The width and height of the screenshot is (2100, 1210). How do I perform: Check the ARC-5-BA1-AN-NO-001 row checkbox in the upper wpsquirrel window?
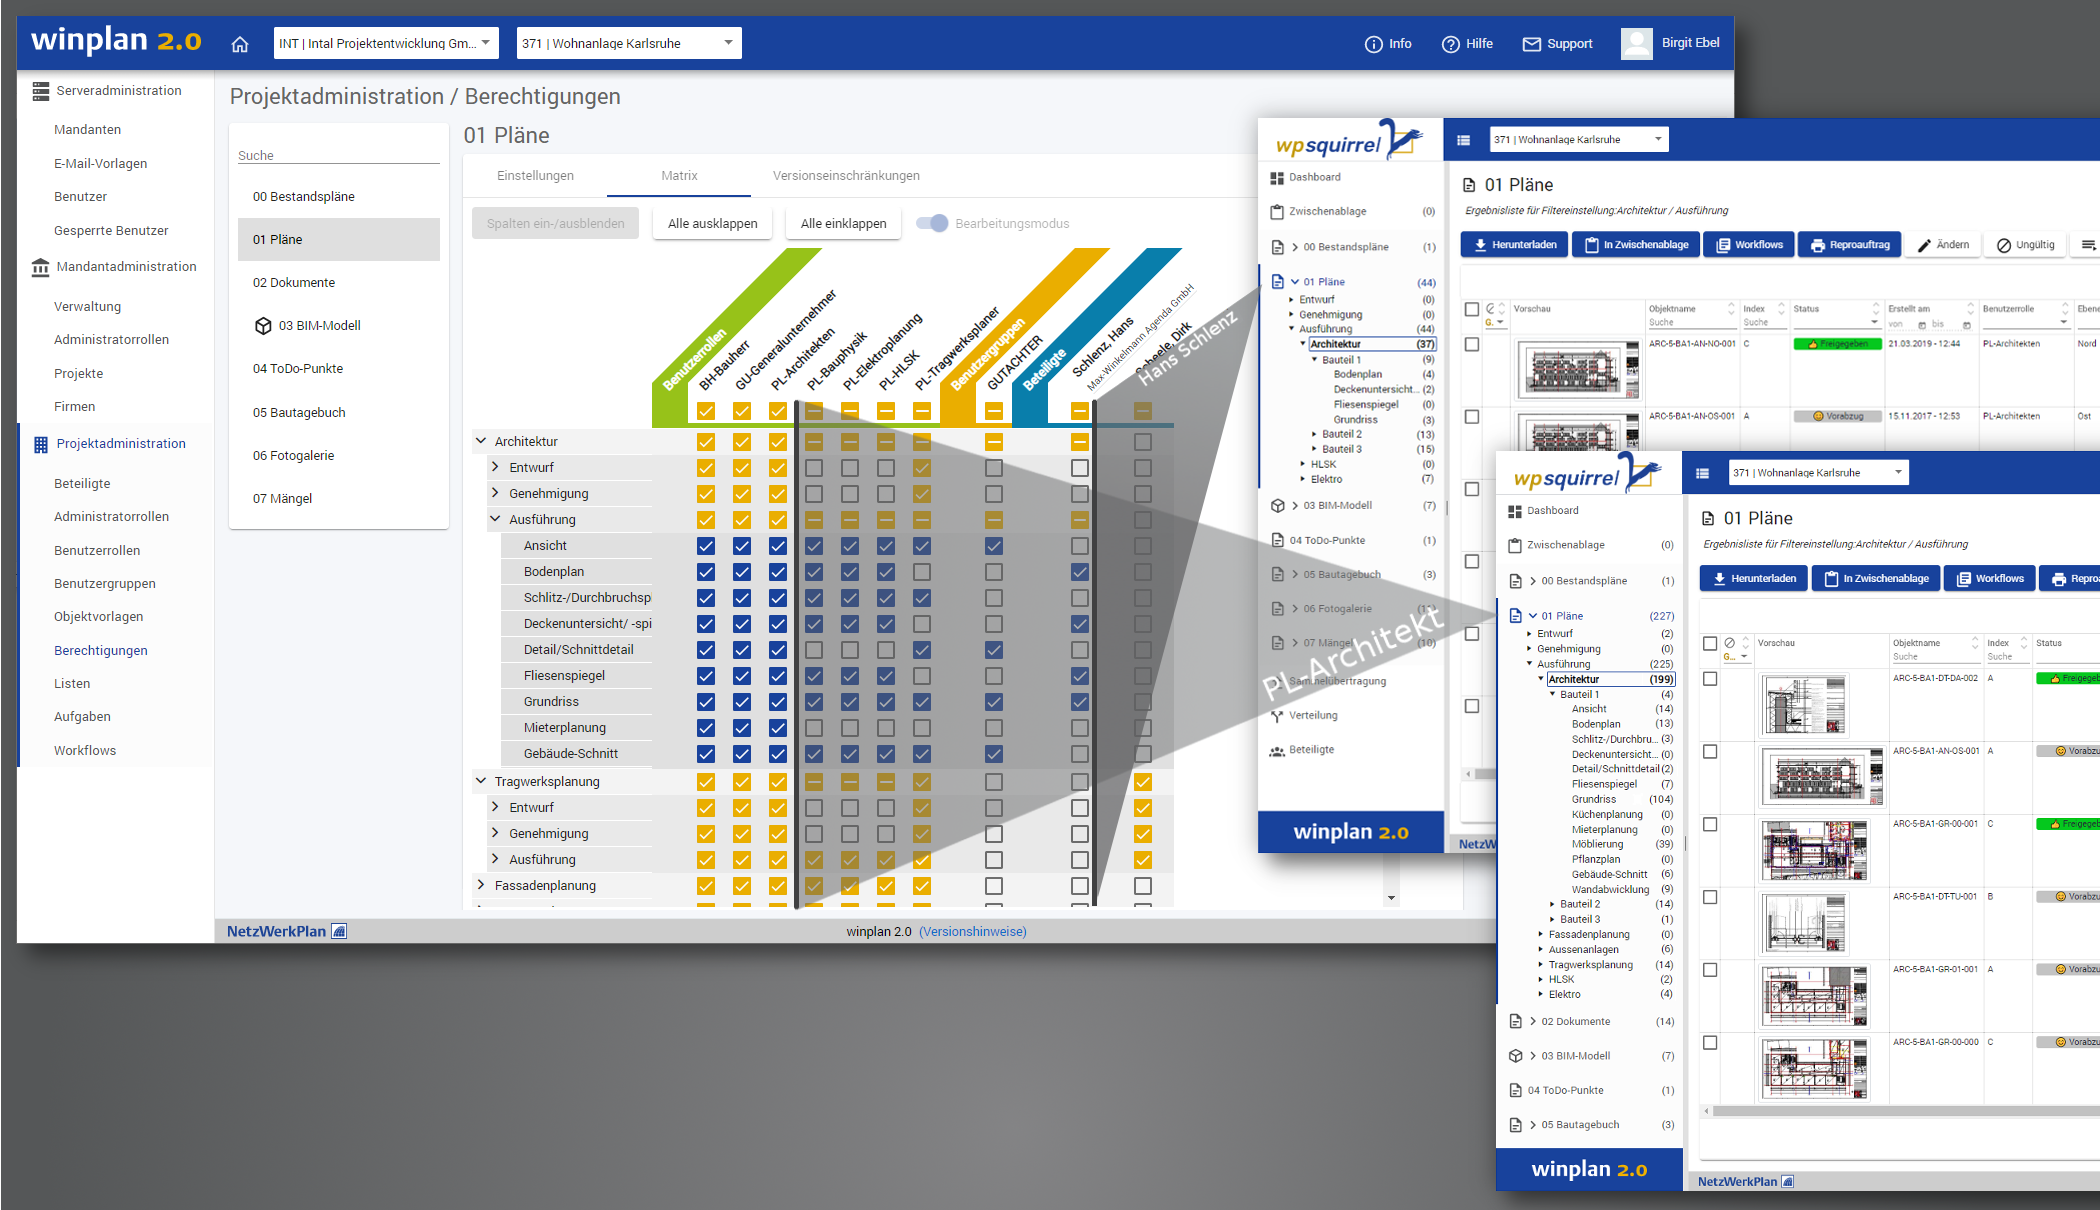point(1472,344)
